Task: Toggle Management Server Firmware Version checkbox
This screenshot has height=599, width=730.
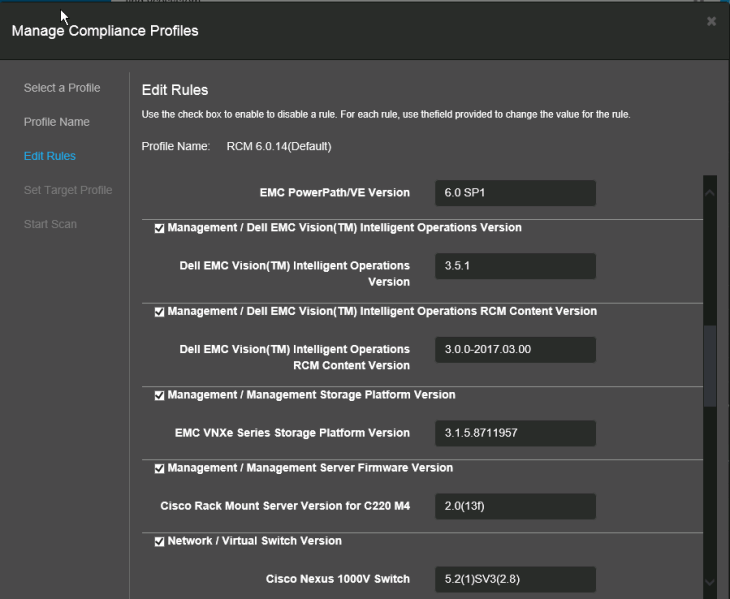Action: pos(160,468)
